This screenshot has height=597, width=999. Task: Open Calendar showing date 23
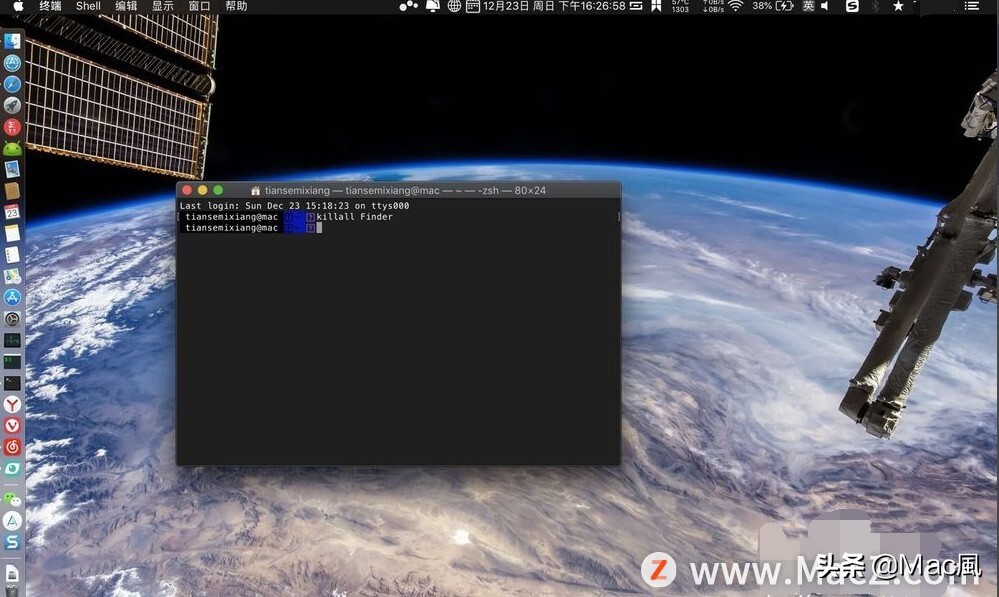[12, 212]
